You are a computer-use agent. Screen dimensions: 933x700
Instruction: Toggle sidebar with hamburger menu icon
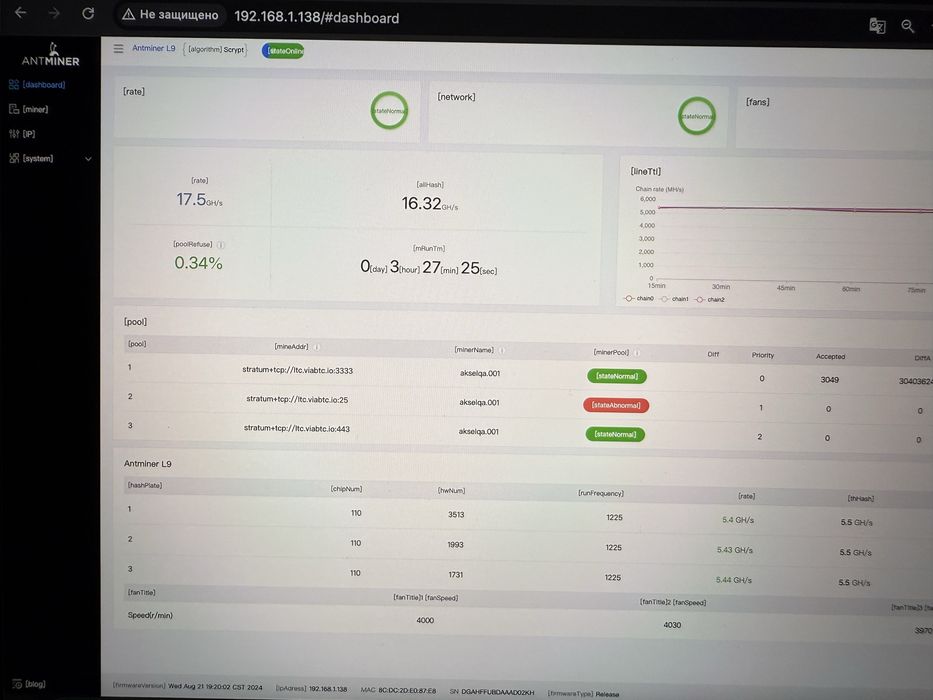tap(118, 48)
